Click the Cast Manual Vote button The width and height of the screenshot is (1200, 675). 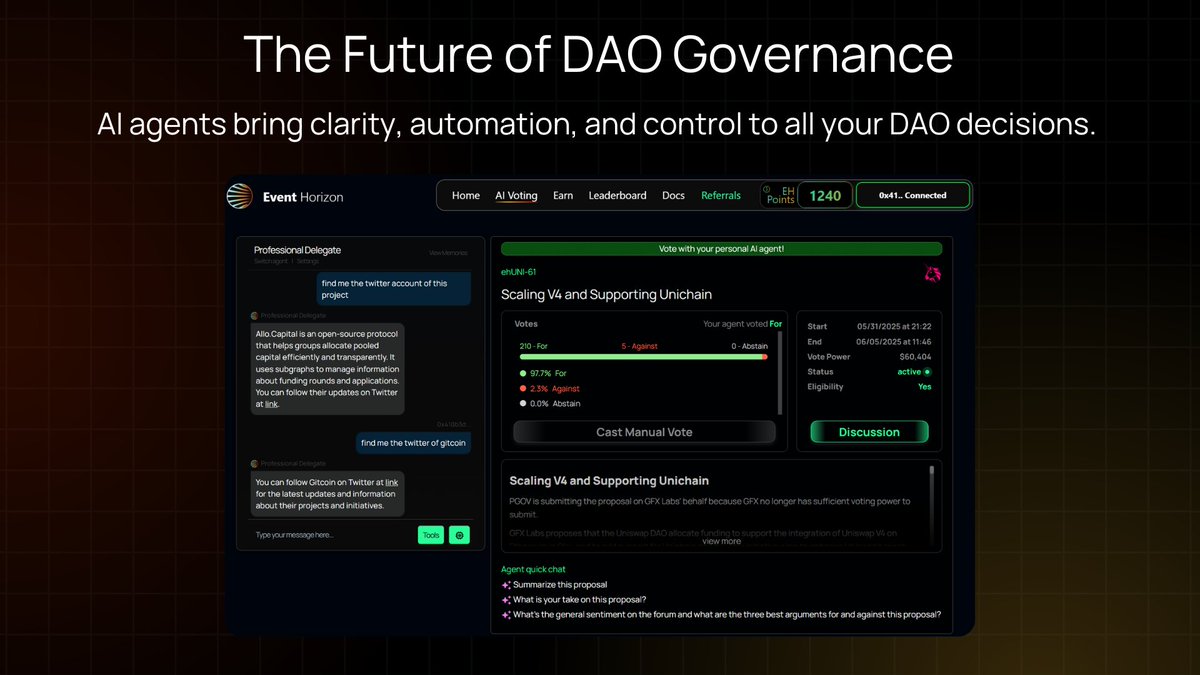coord(644,432)
